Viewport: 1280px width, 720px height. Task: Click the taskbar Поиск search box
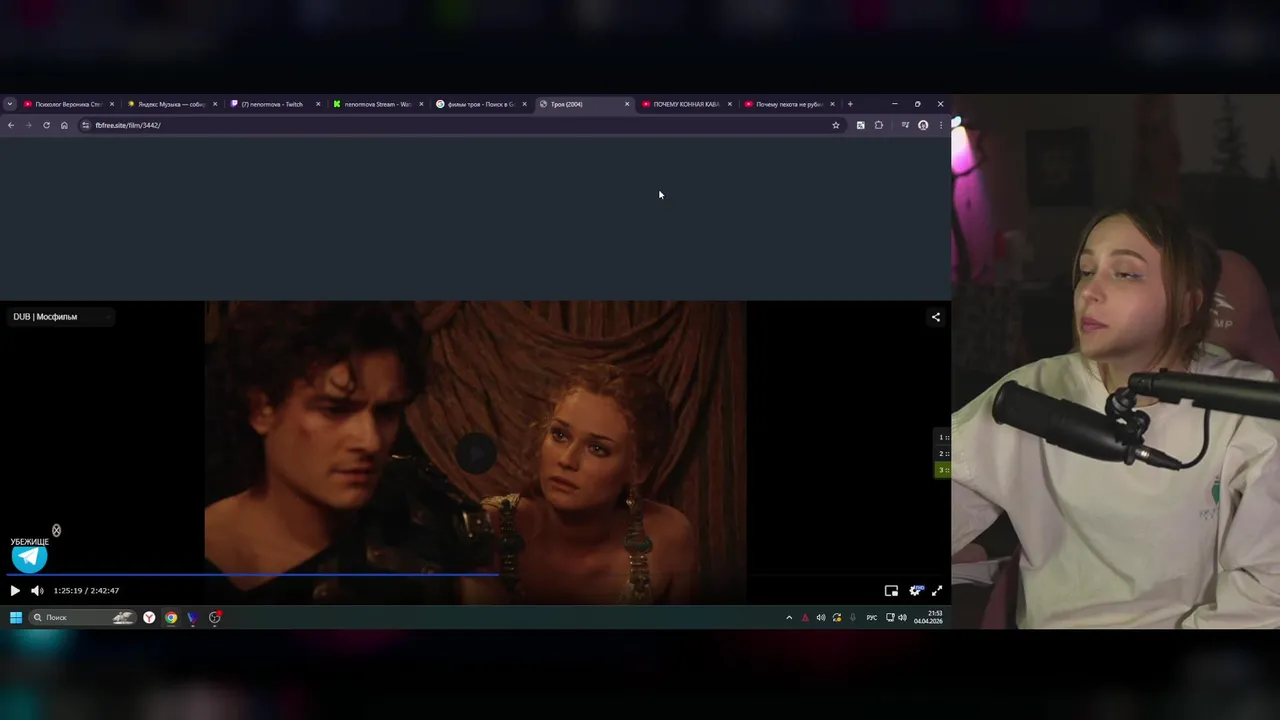[x=82, y=618]
